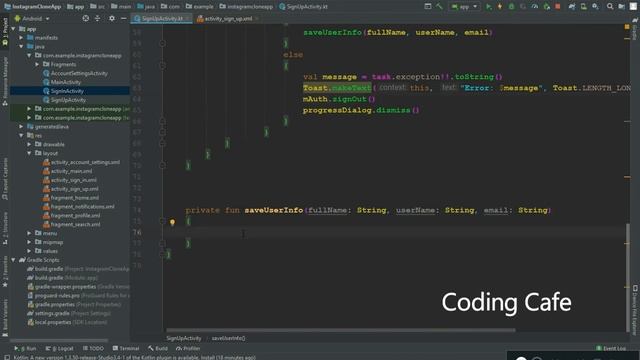
Task: Click the Sync Project with Gradle Files icon
Action: point(572,7)
